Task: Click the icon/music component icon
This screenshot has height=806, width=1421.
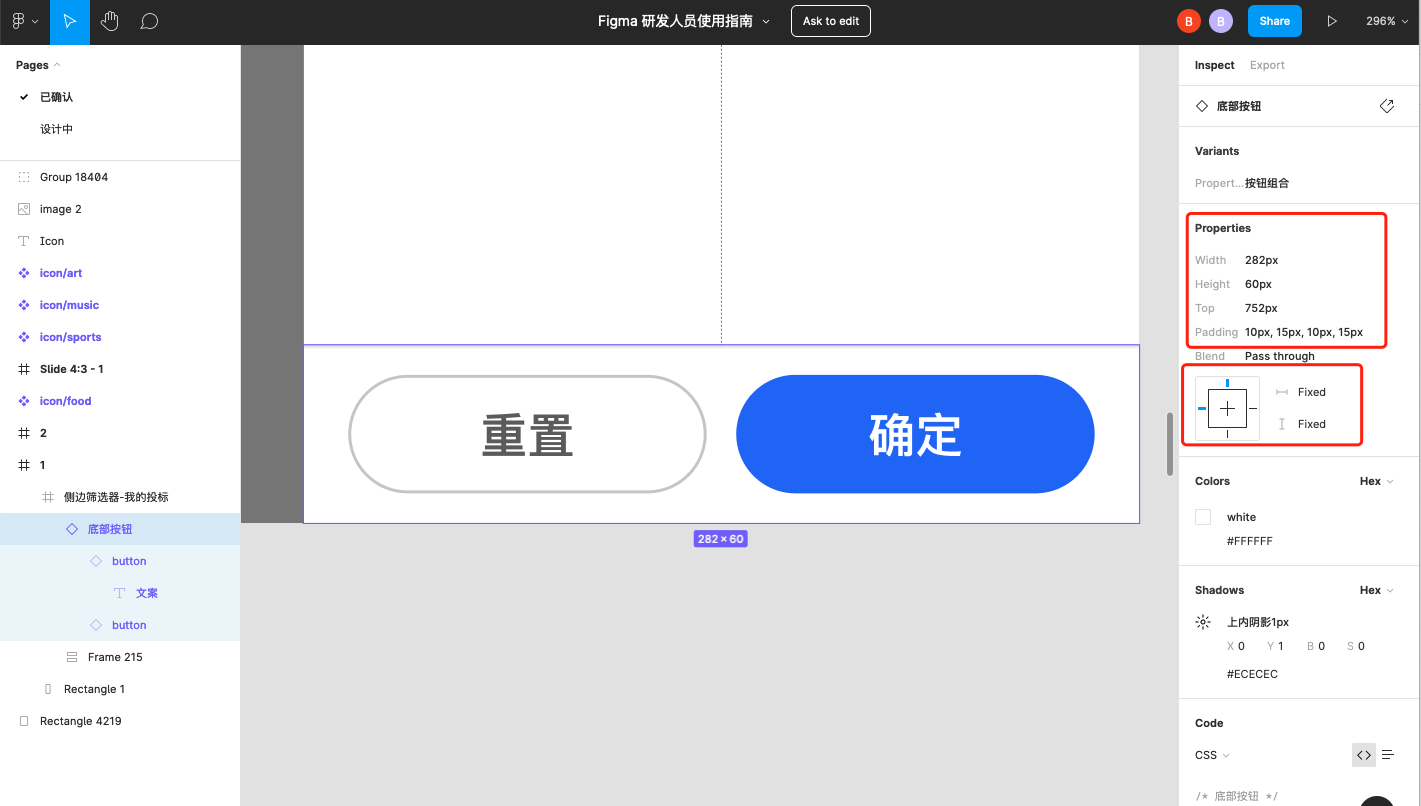Action: [24, 305]
